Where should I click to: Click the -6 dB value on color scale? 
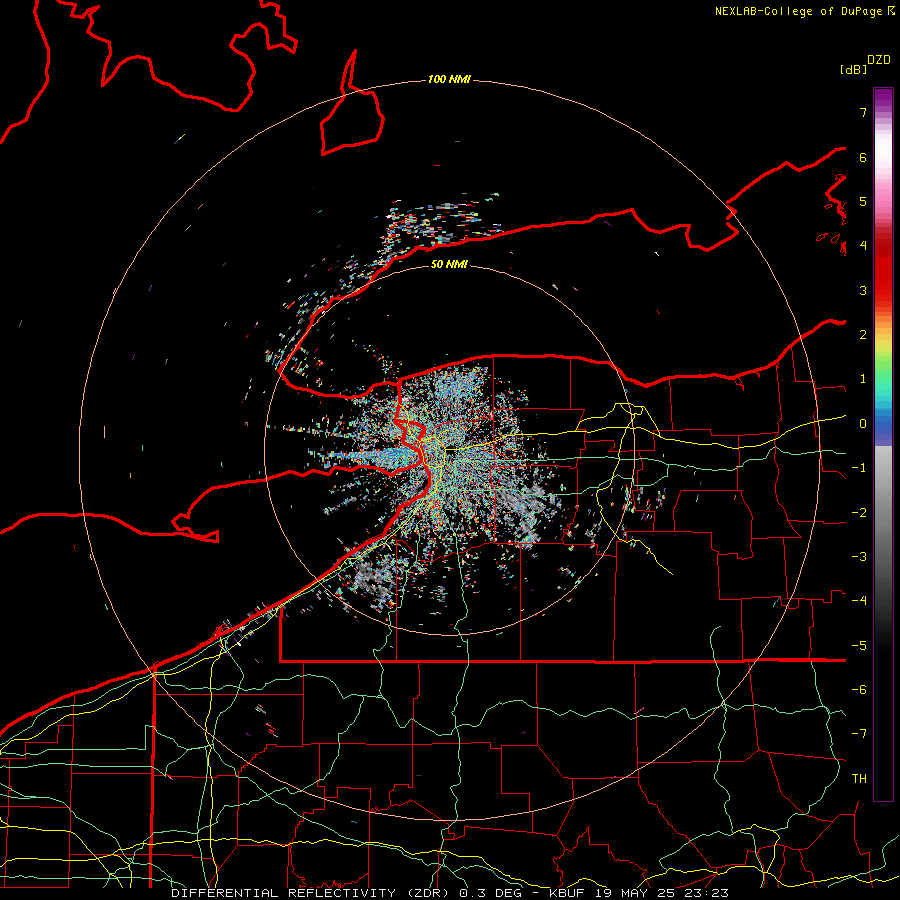point(859,690)
